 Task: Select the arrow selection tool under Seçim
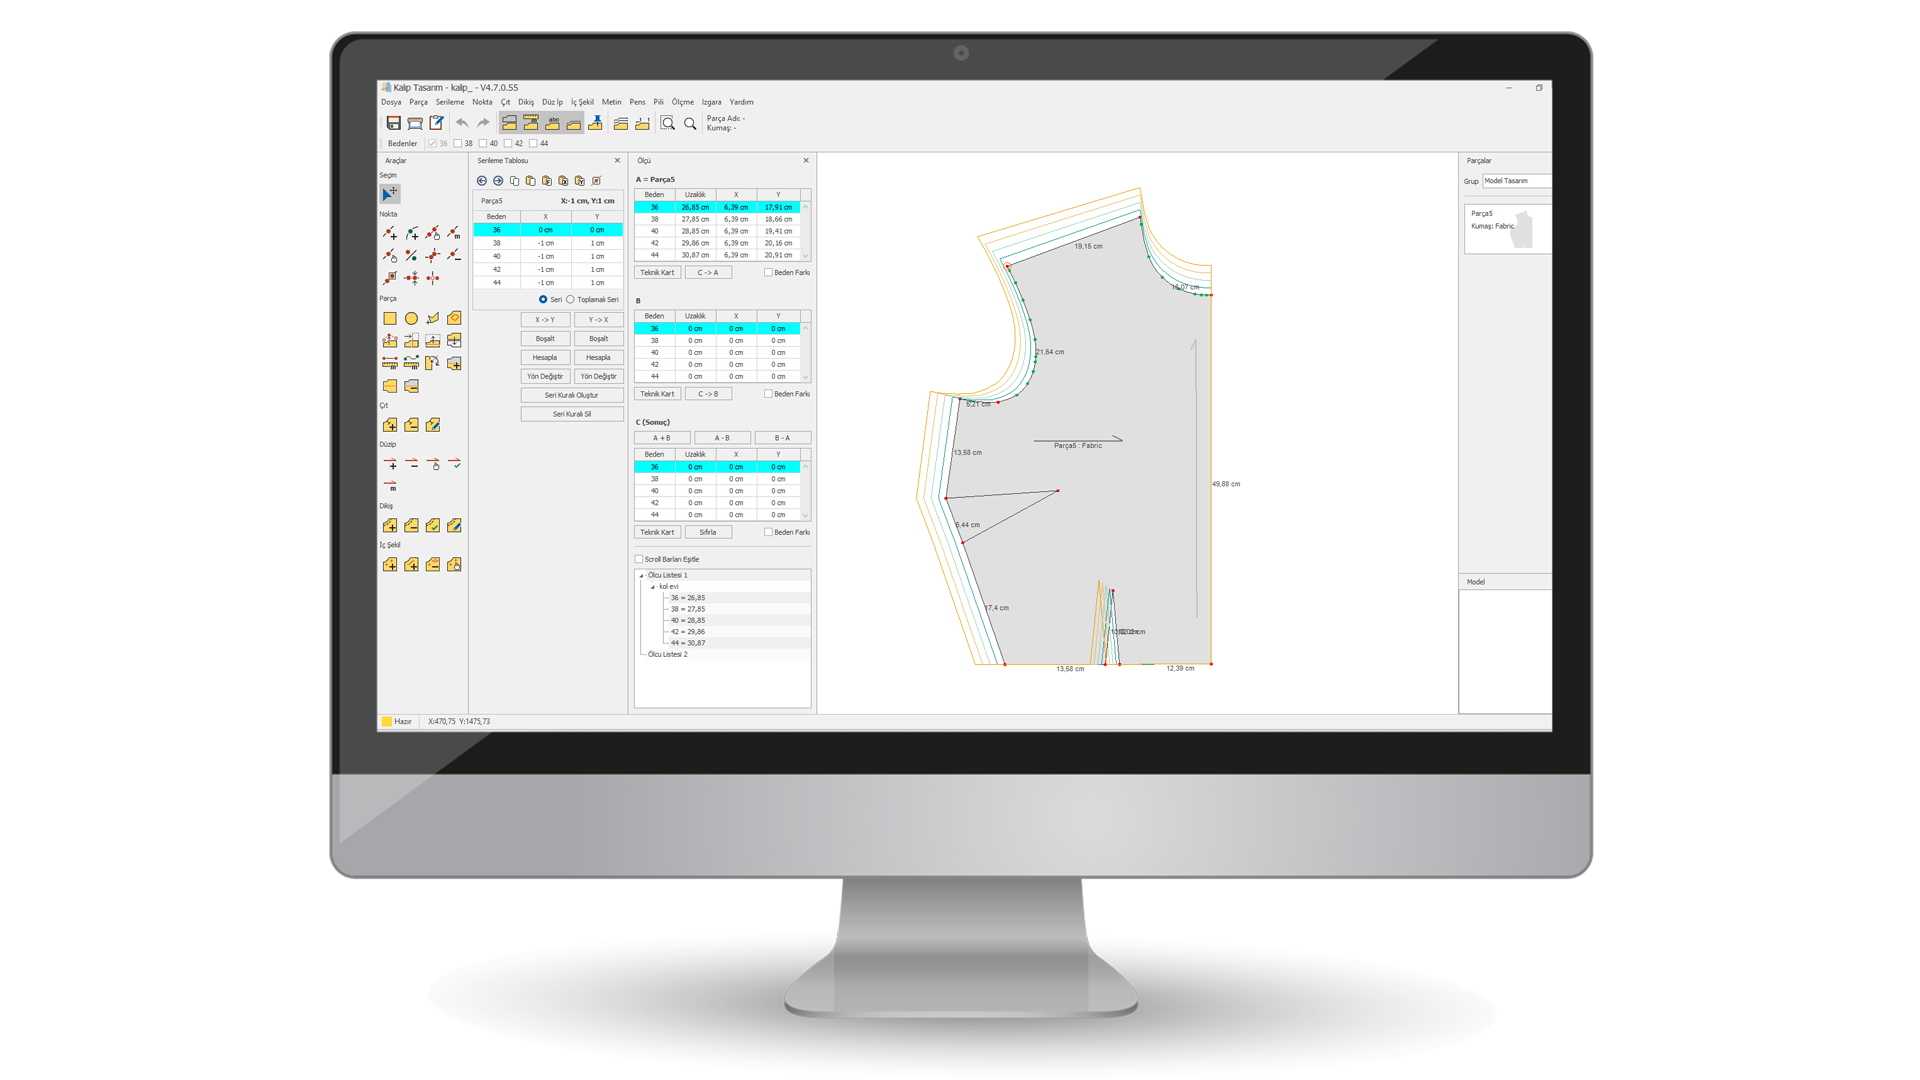click(390, 193)
